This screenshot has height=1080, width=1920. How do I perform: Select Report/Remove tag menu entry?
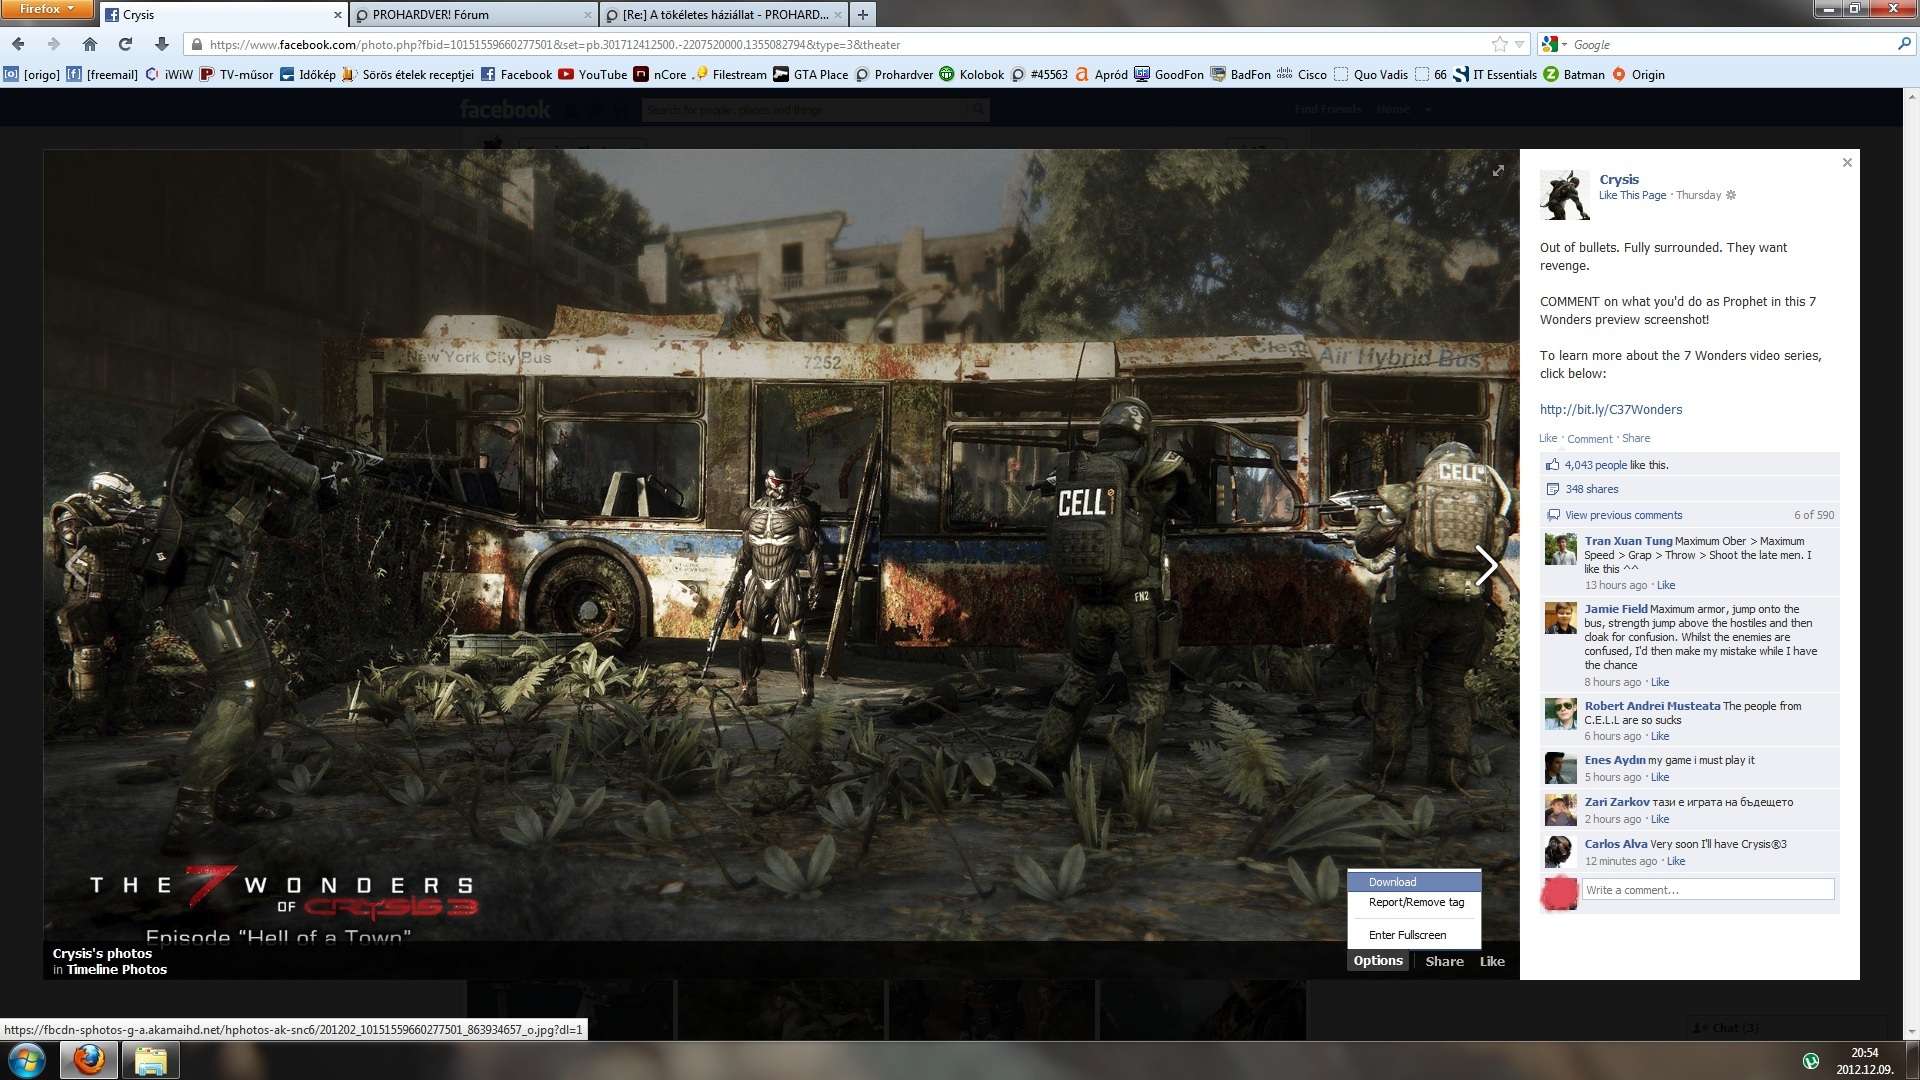pyautogui.click(x=1414, y=902)
